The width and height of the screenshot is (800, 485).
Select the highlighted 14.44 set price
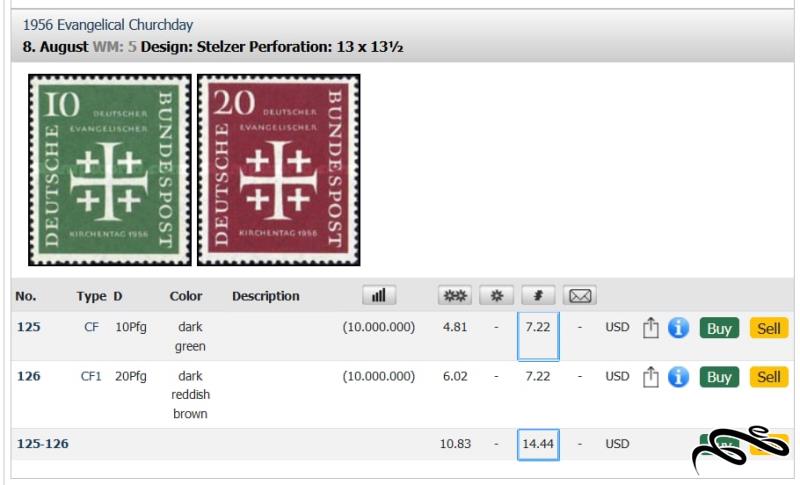pyautogui.click(x=538, y=444)
